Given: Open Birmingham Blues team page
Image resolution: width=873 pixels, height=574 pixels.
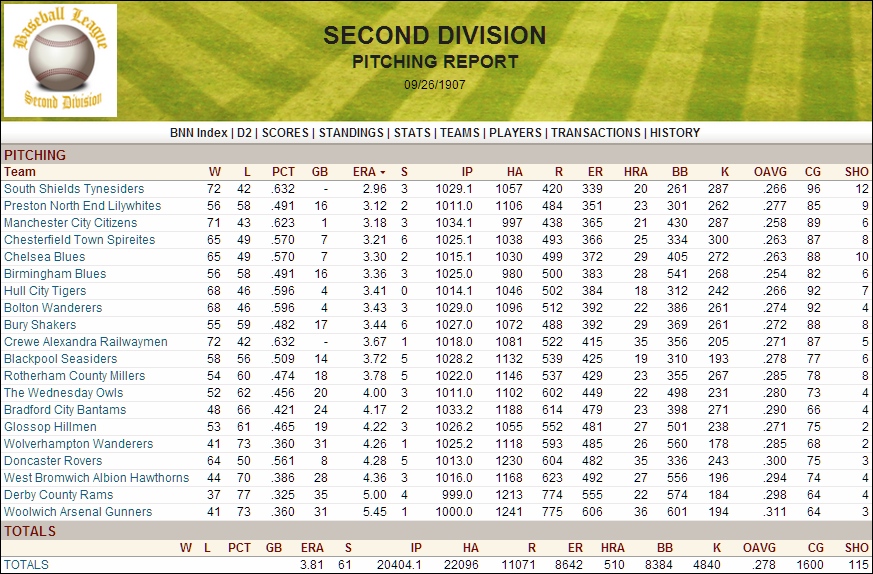Looking at the screenshot, I should point(55,274).
